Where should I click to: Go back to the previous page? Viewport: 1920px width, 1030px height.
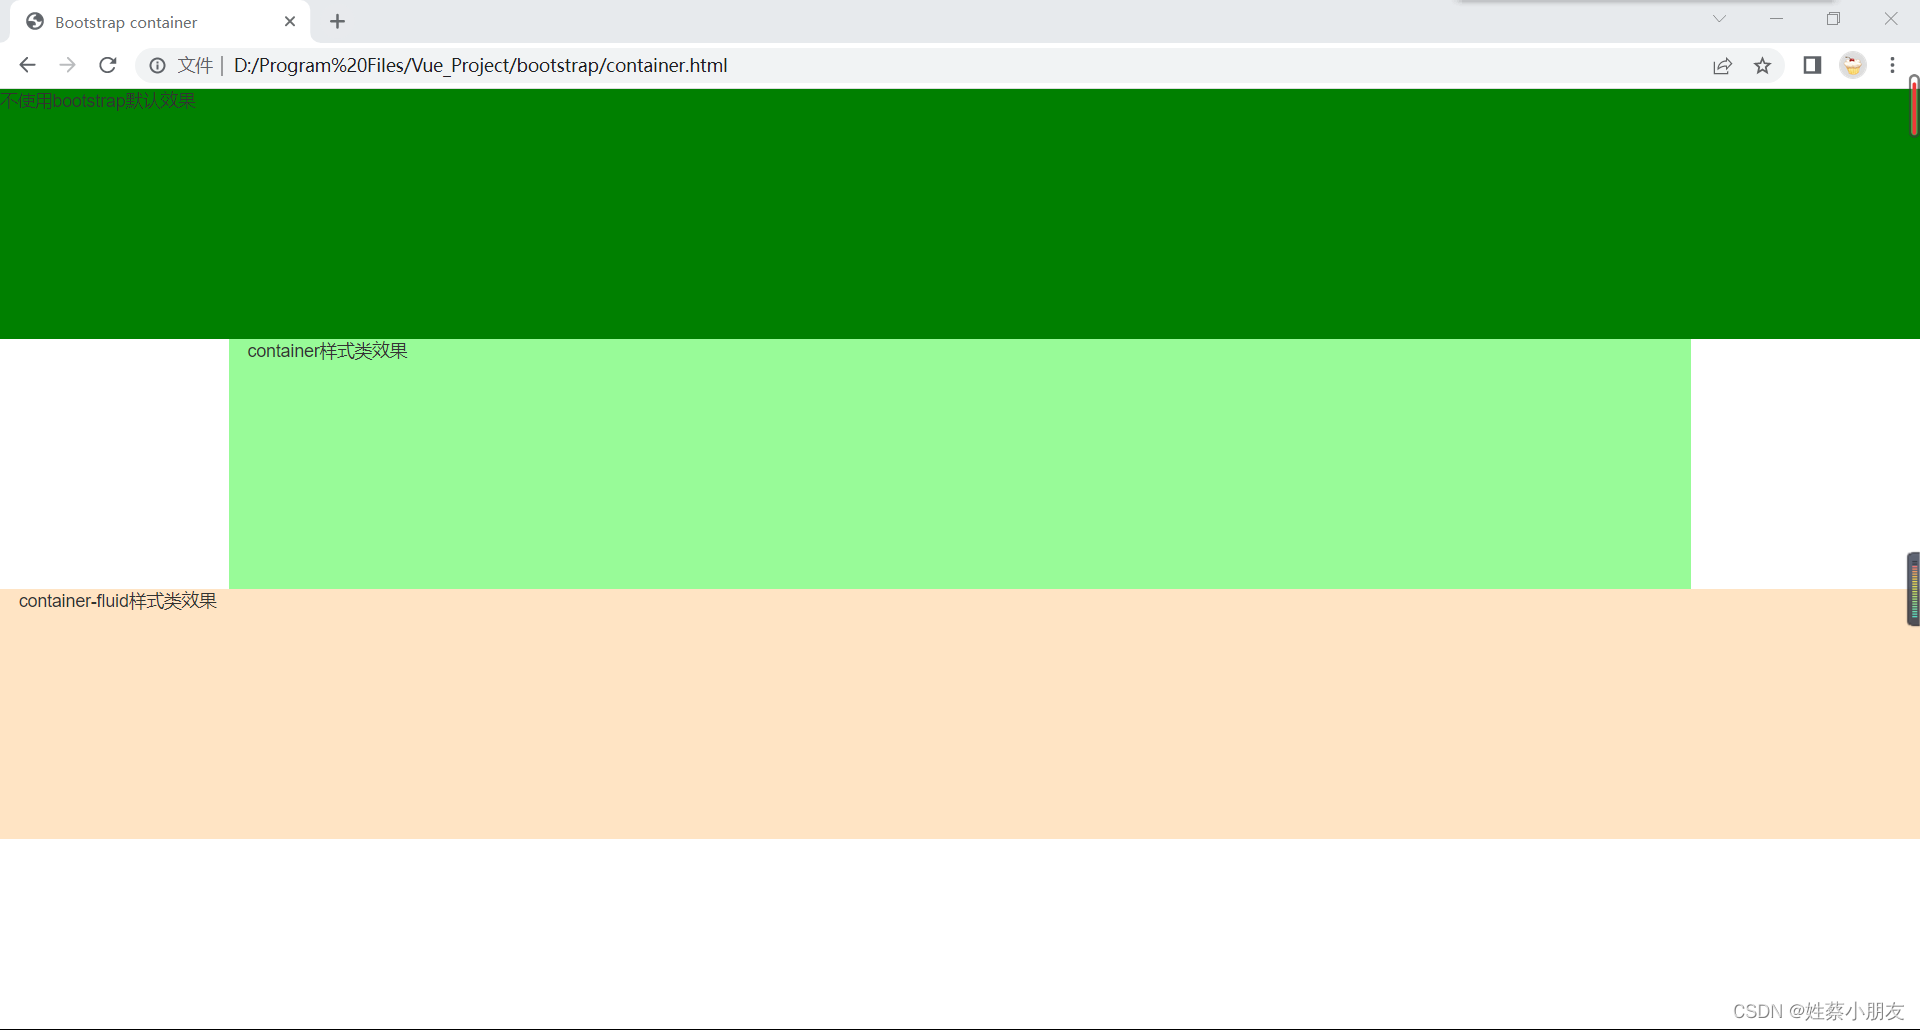[x=27, y=65]
